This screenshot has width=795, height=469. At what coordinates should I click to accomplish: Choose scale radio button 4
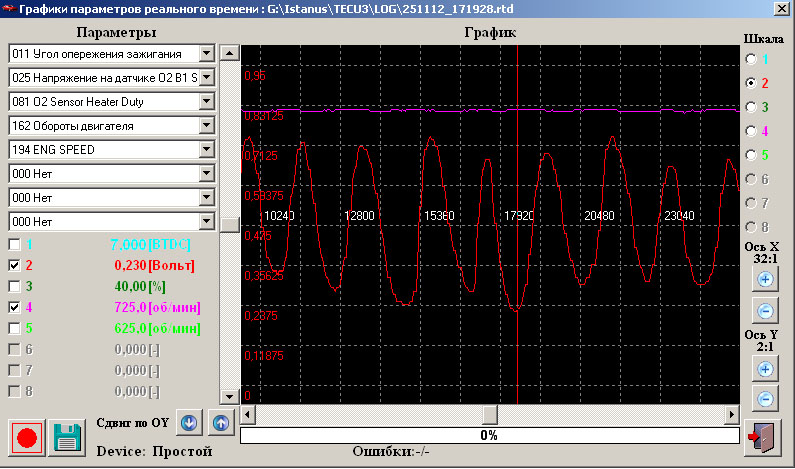tap(751, 131)
